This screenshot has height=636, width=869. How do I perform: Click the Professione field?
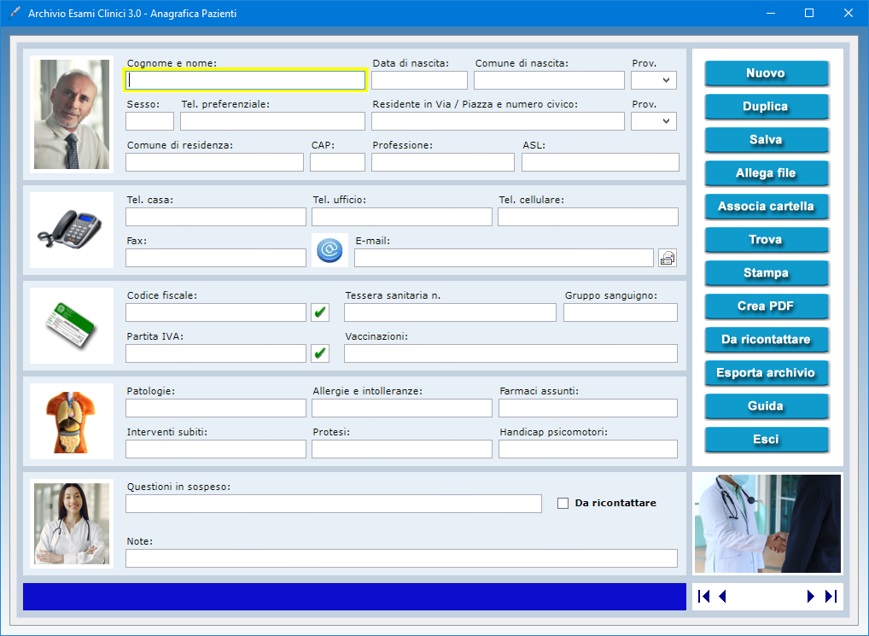[443, 162]
